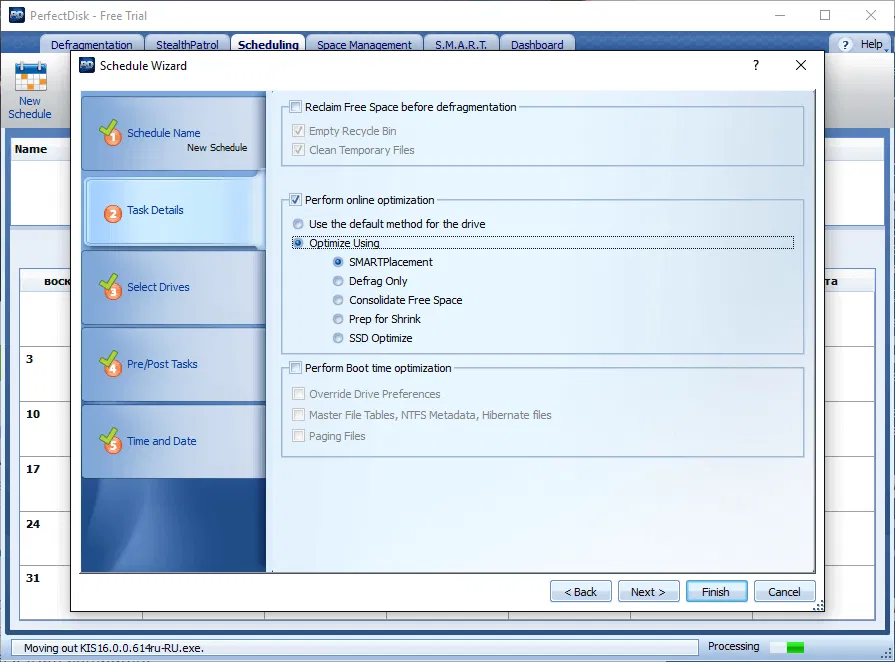Go to the Task Details wizard step

(x=174, y=211)
